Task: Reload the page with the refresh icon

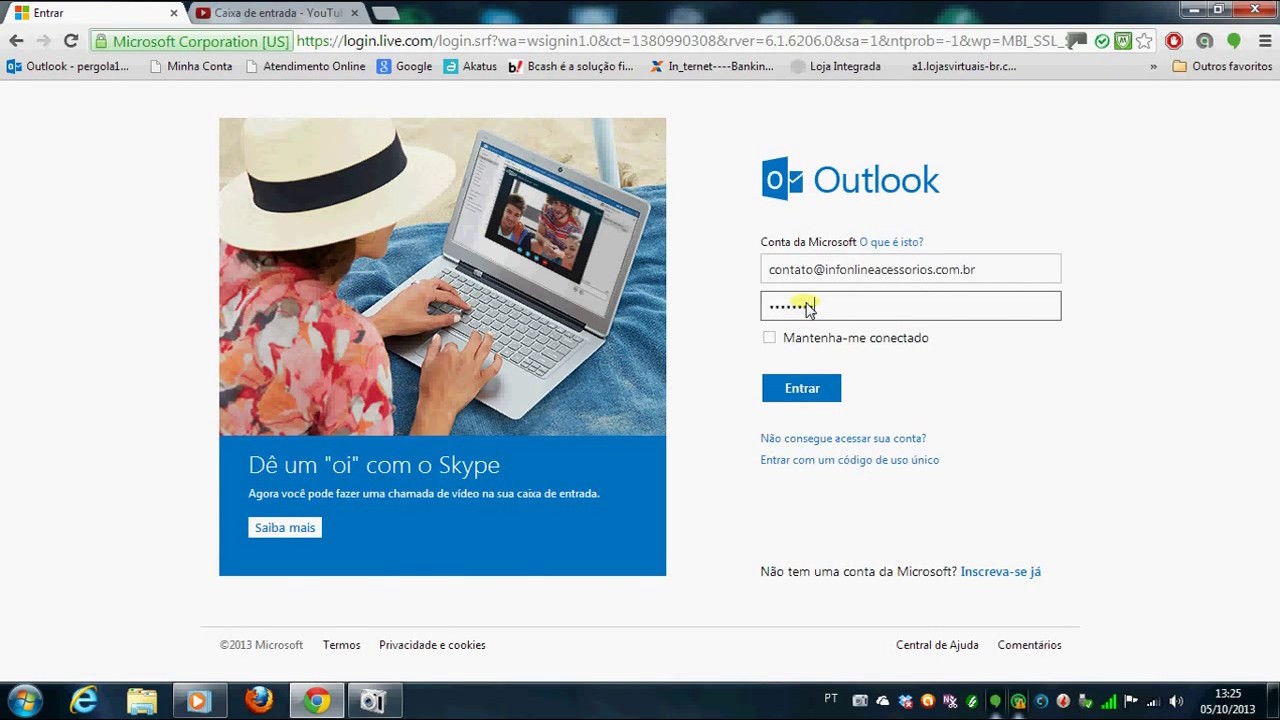Action: [x=70, y=41]
